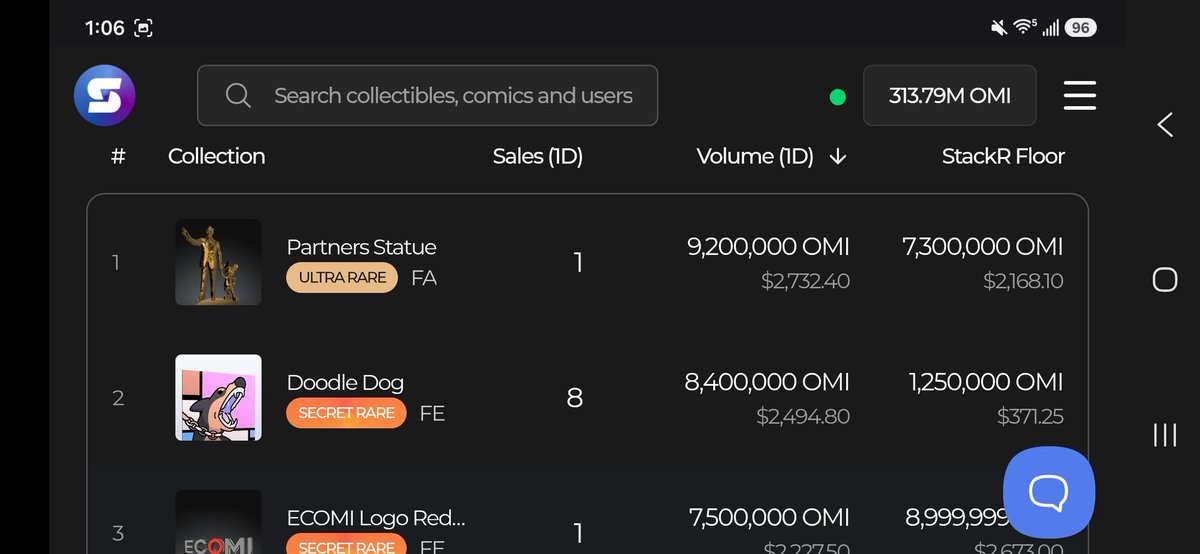Click the 1,250,000 OMI floor value
Viewport: 1200px width, 554px height.
(986, 381)
